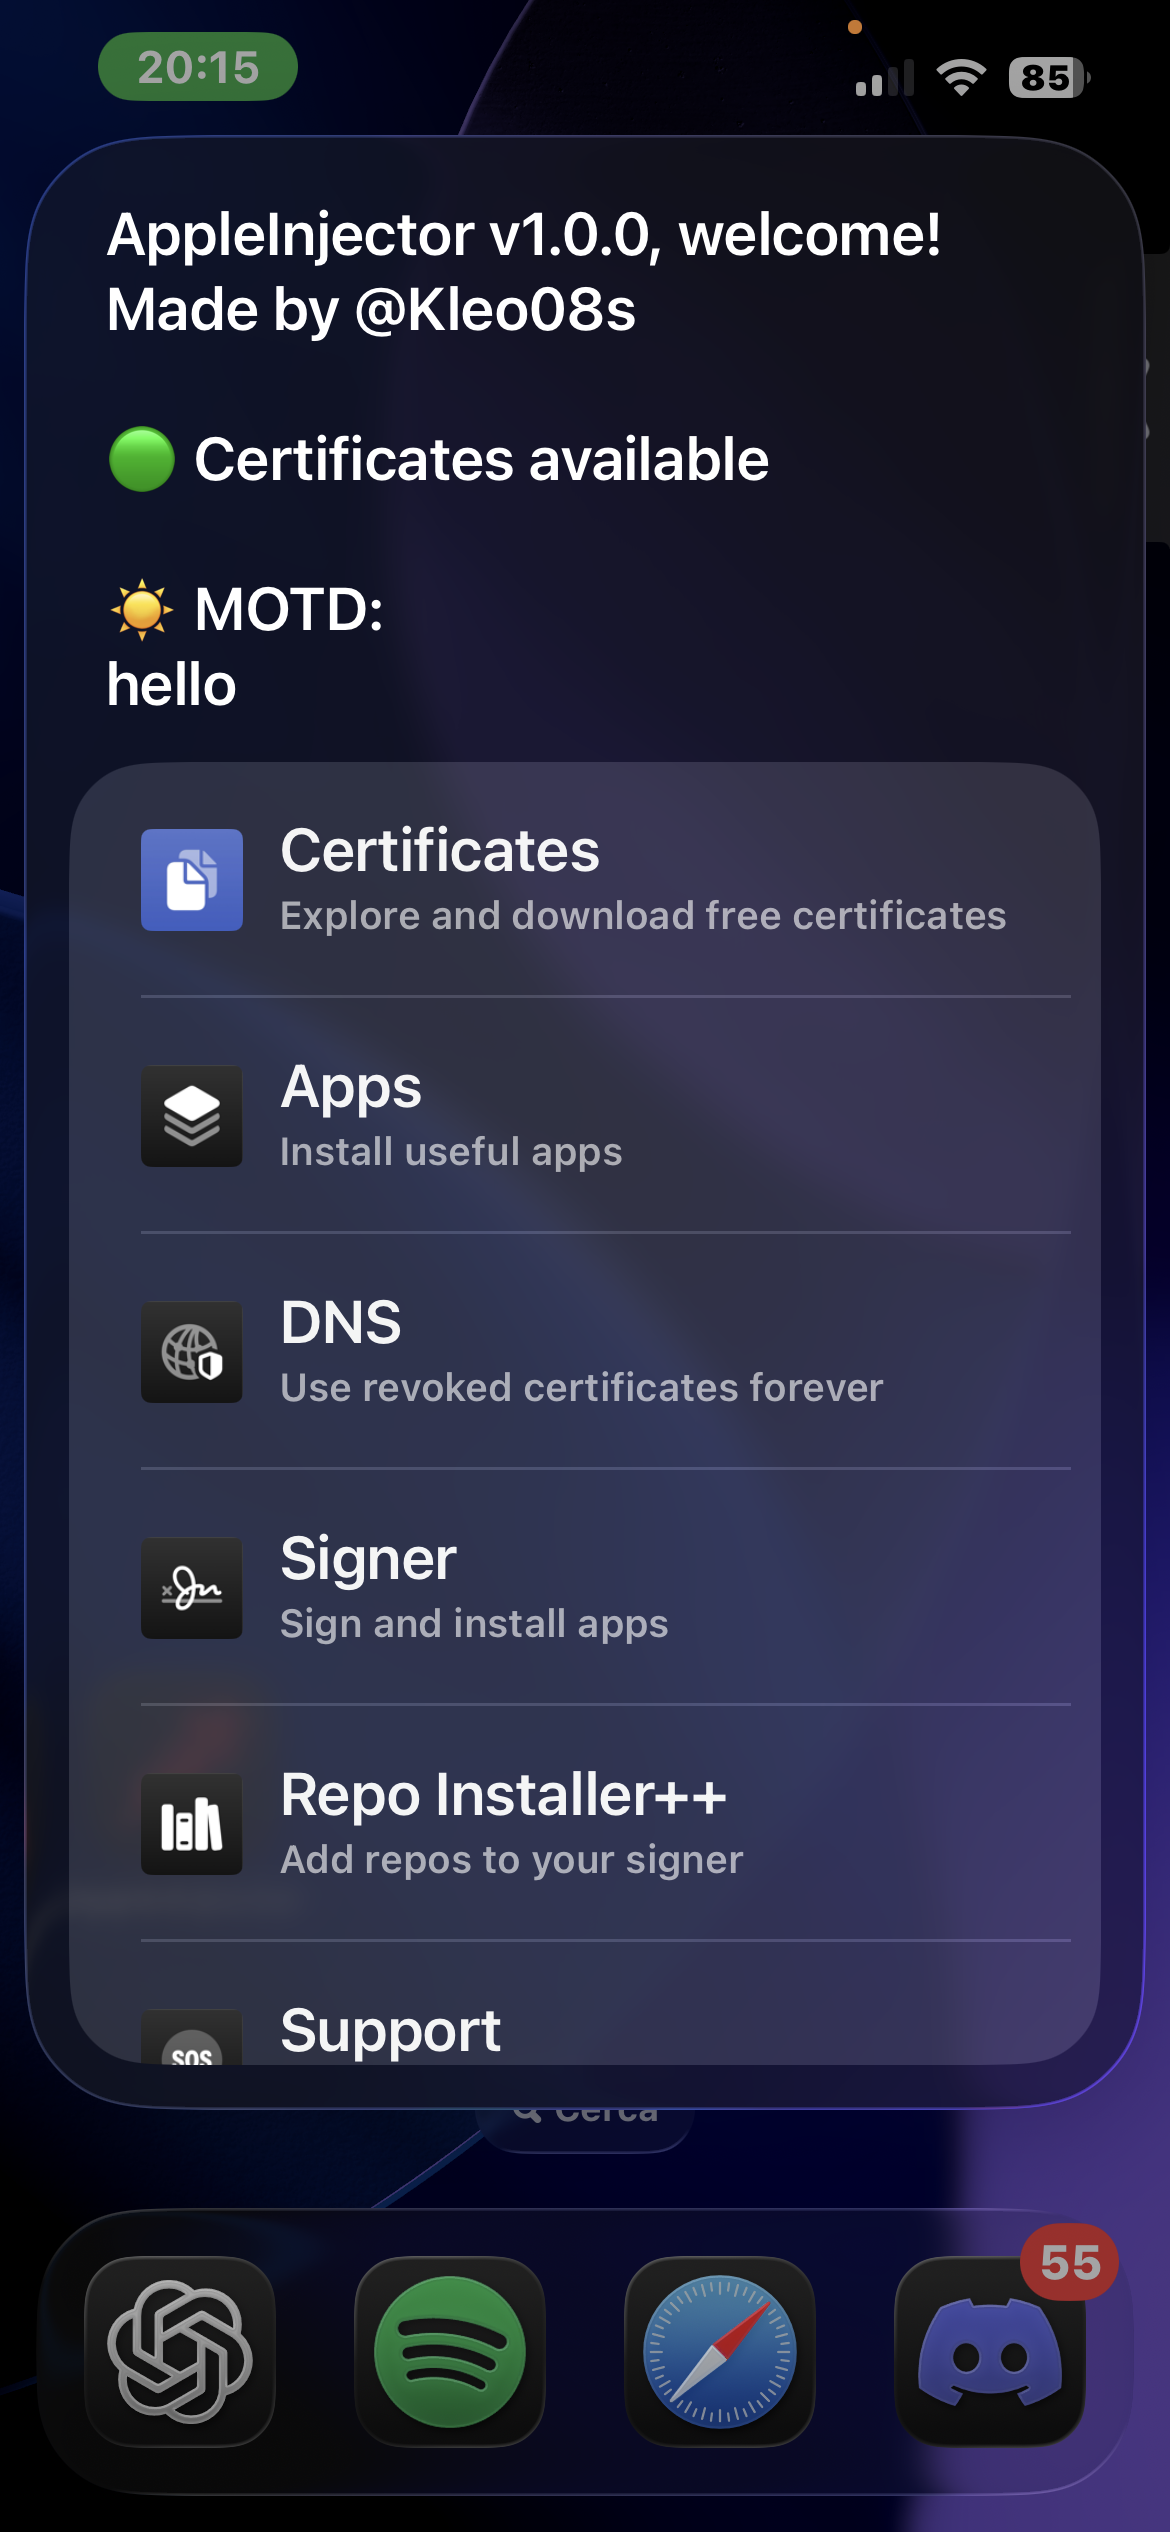The width and height of the screenshot is (1170, 2532).
Task: Open the ChatGPT app in dock
Action: point(180,2352)
